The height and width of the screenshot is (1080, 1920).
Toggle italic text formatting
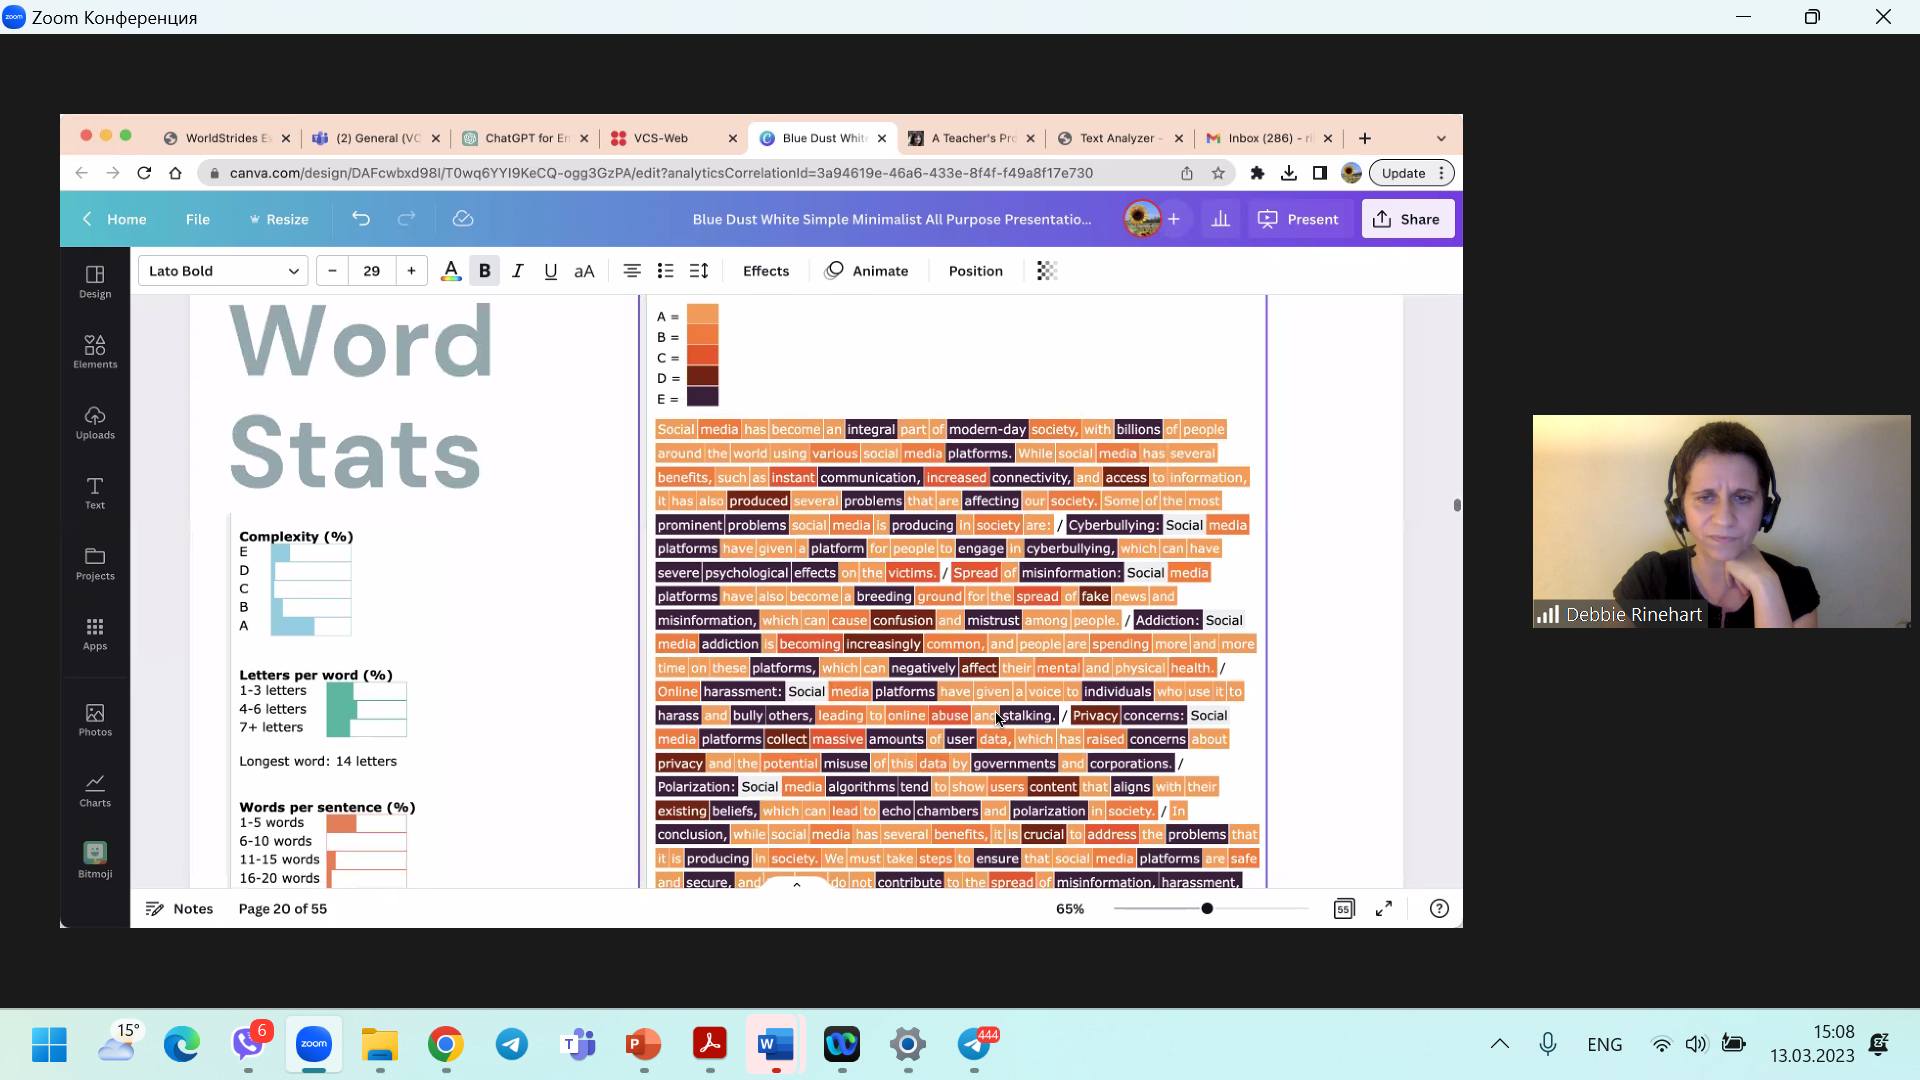(x=518, y=271)
